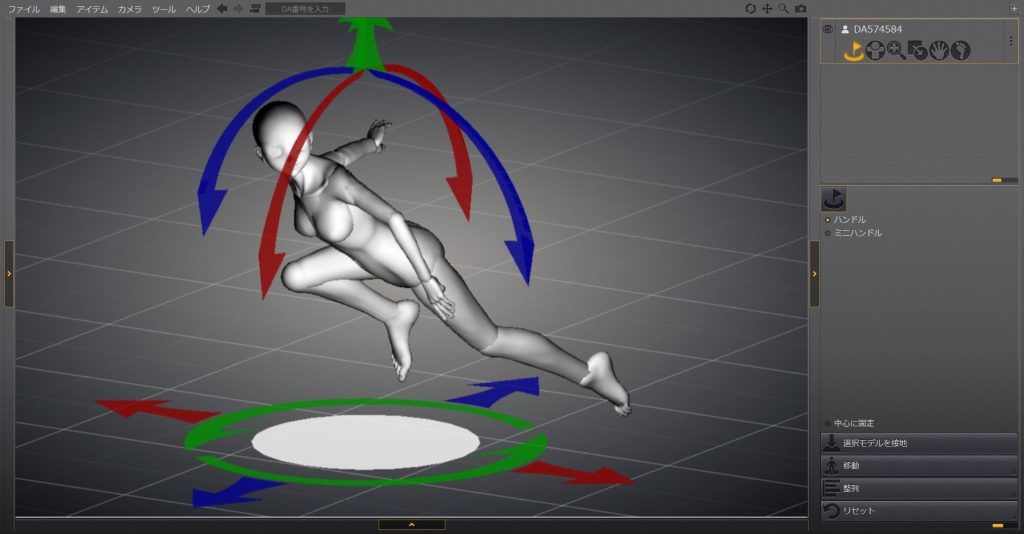
Task: Click the リセット button
Action: [x=919, y=511]
